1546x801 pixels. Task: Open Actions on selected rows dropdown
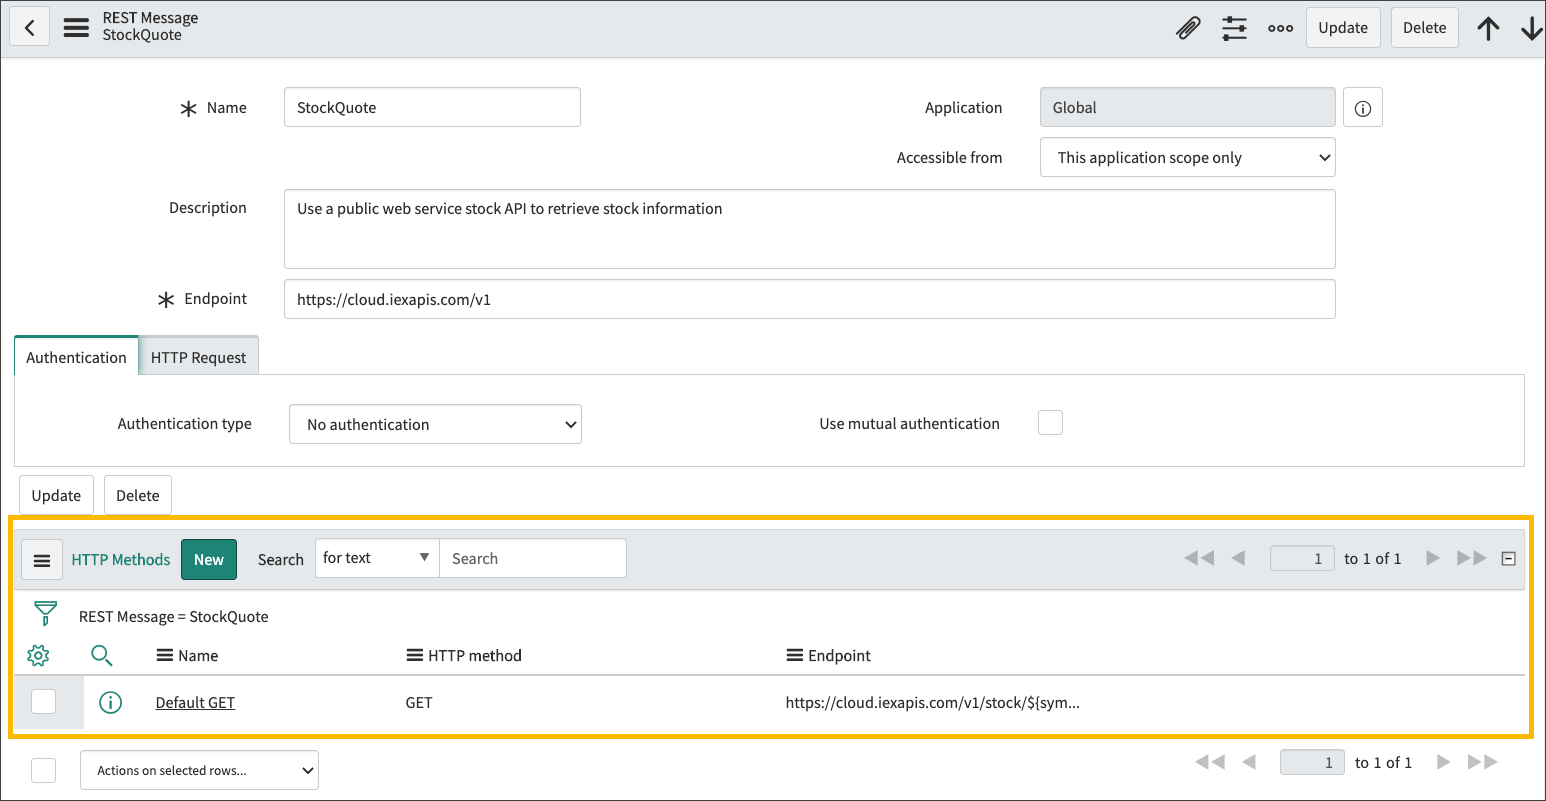point(199,770)
